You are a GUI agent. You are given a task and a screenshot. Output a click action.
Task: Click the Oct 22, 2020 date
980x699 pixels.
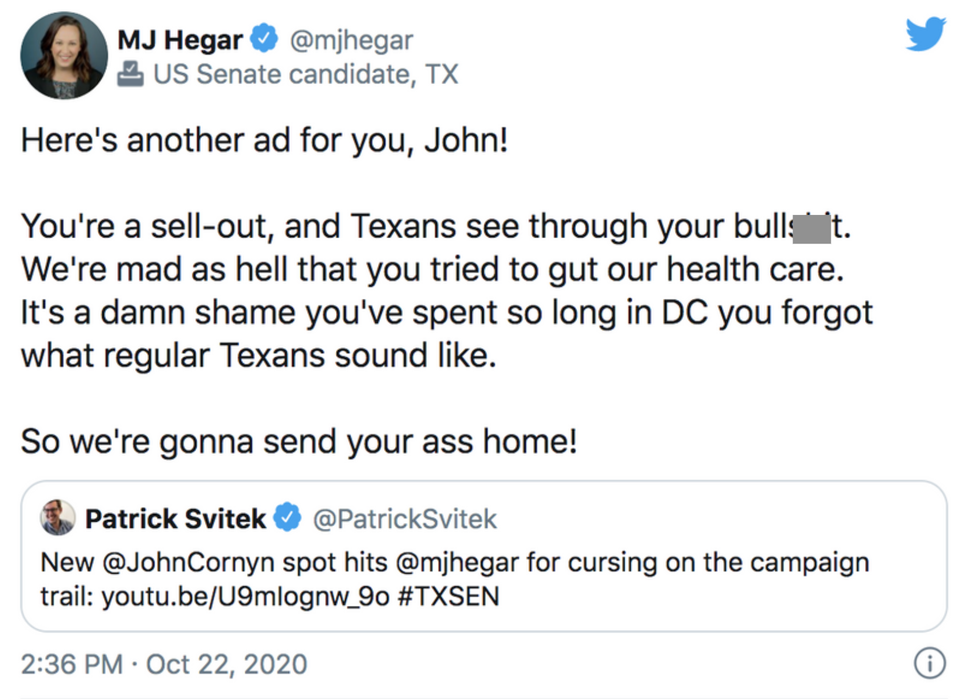[227, 664]
